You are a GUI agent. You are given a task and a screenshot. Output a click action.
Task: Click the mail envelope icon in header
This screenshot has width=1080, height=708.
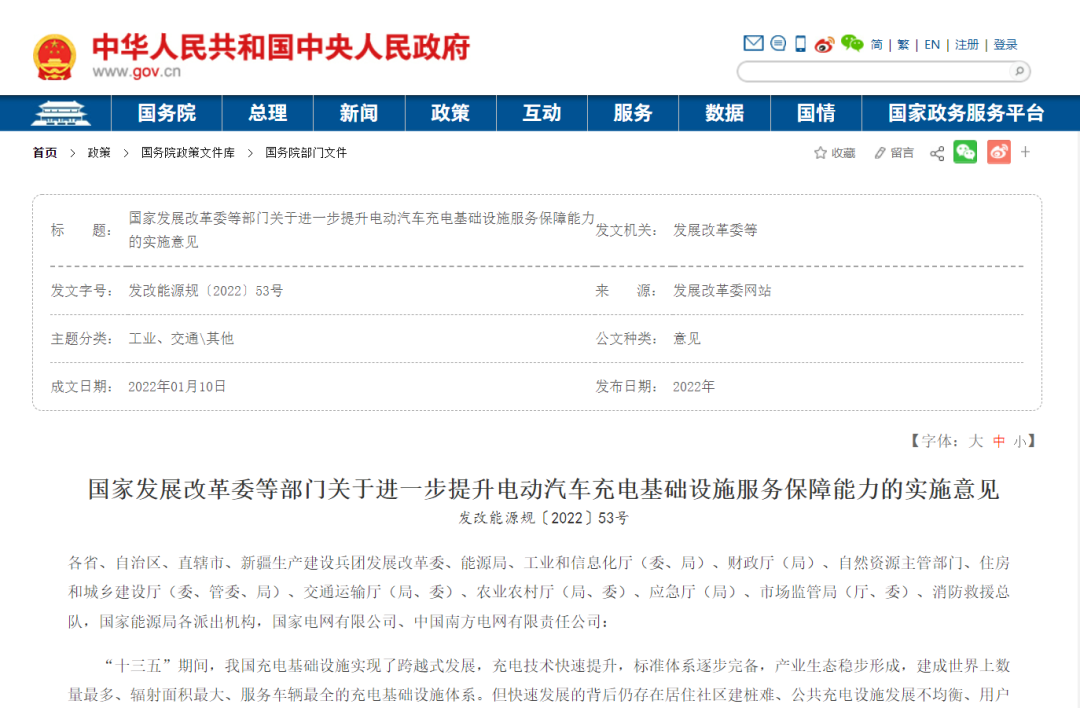click(x=753, y=43)
